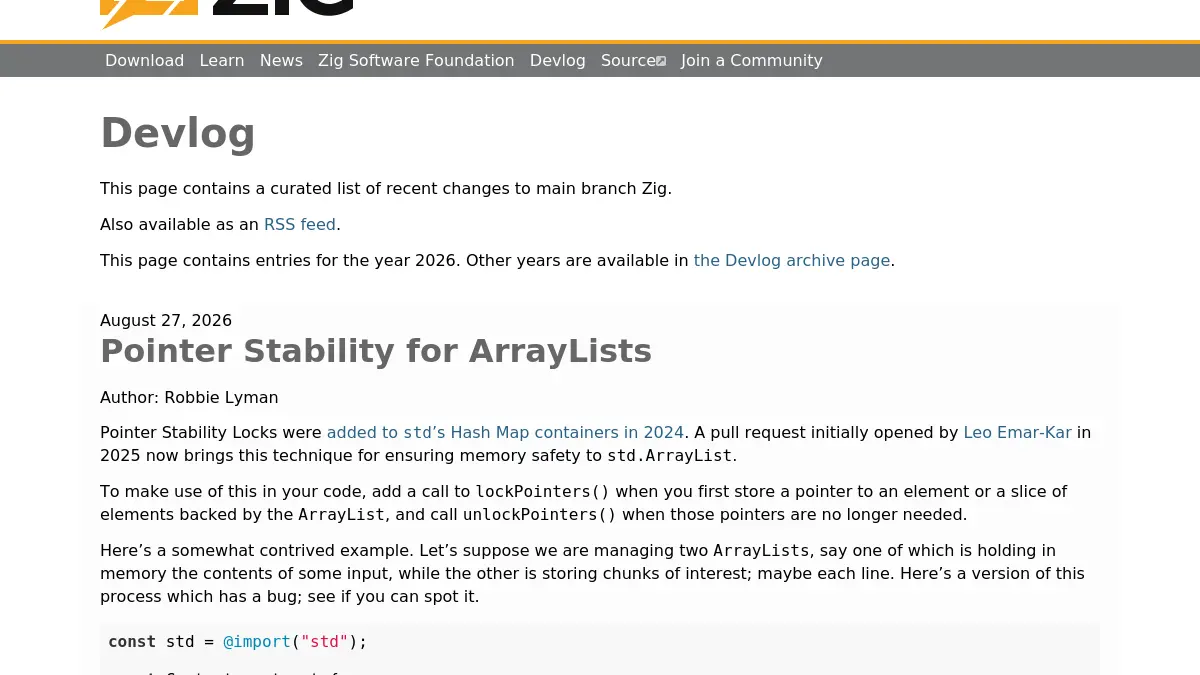Open Join a Community page
The width and height of the screenshot is (1200, 675).
click(752, 60)
